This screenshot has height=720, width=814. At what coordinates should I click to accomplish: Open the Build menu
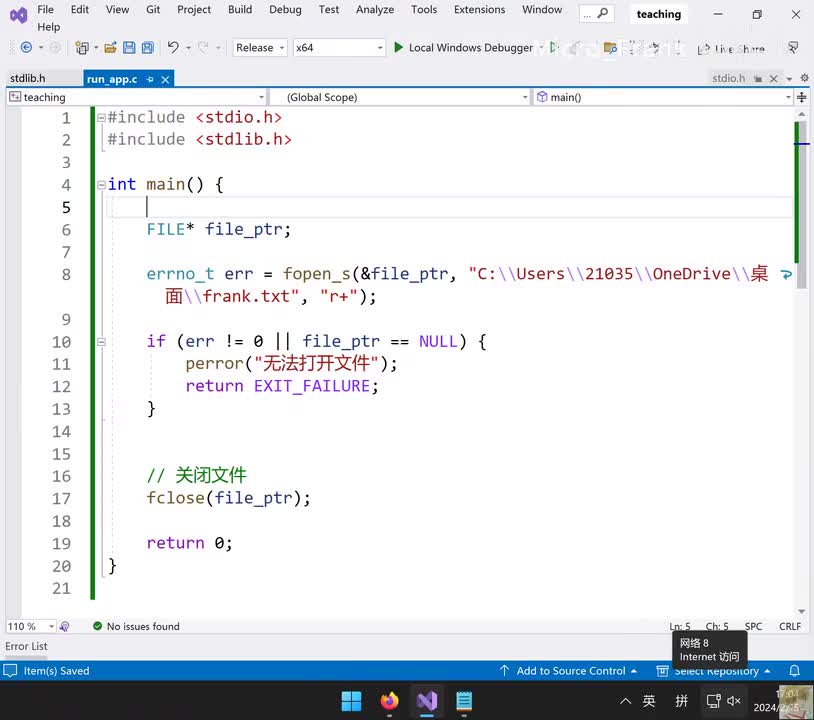pyautogui.click(x=240, y=9)
